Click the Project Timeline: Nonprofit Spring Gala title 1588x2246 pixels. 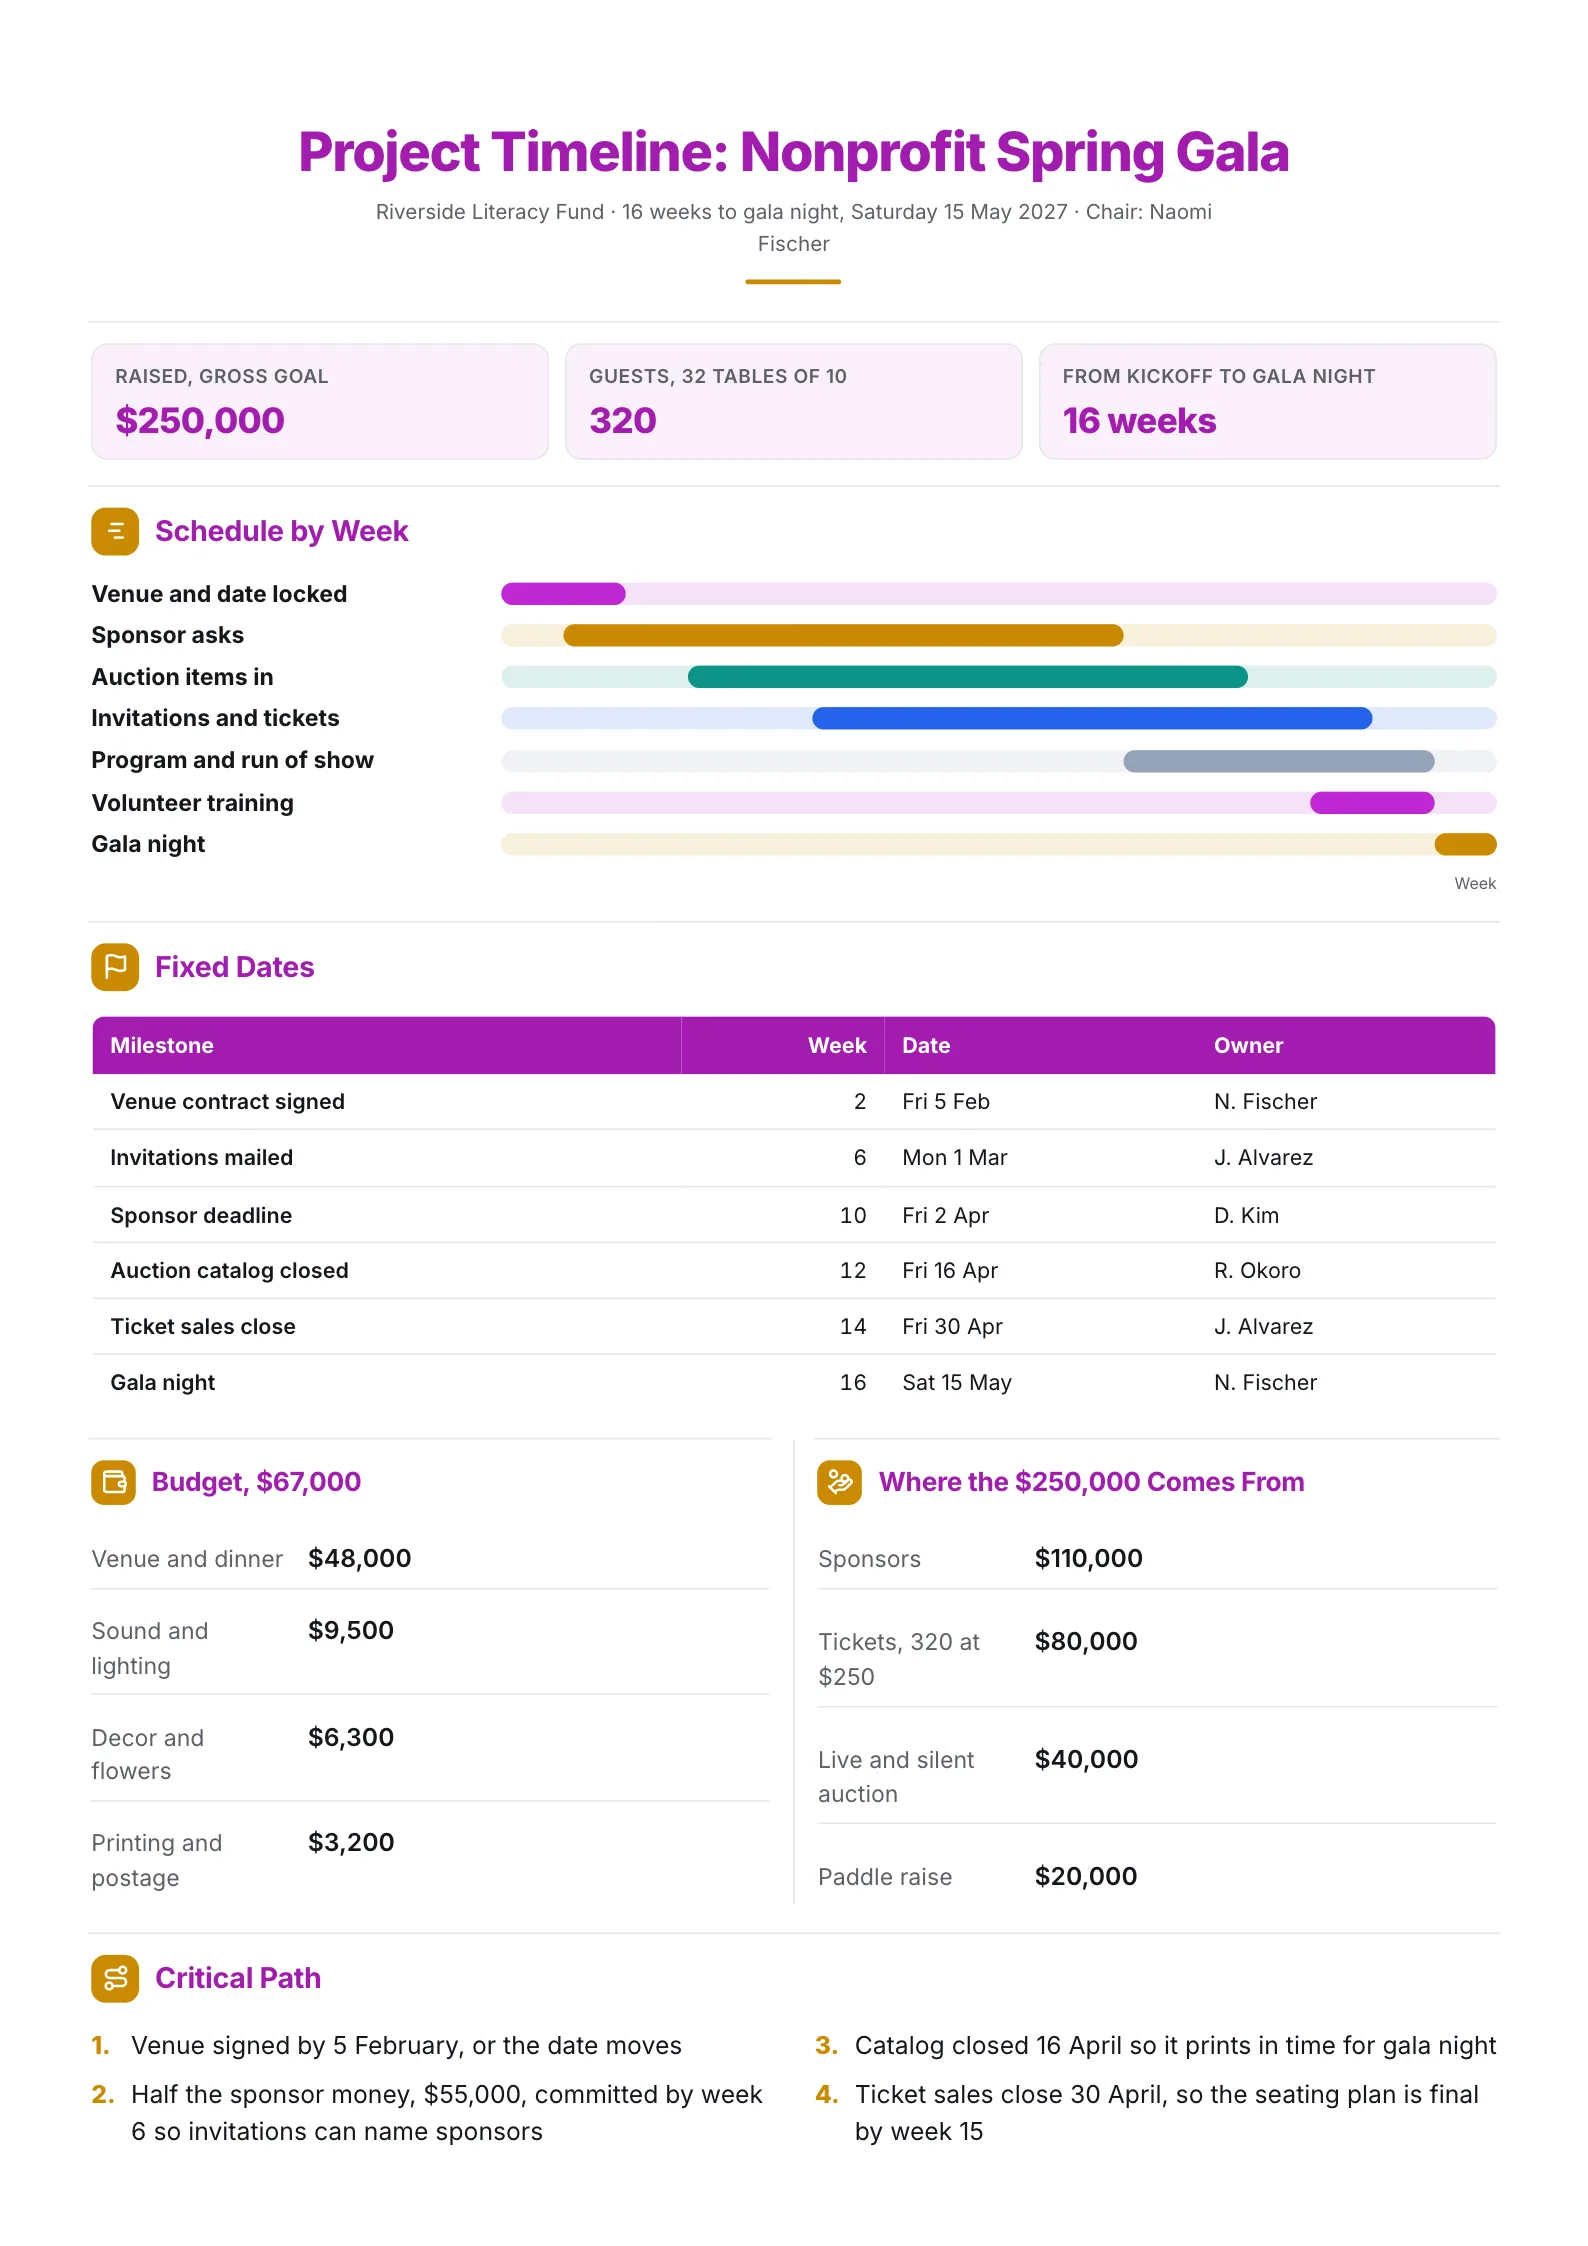(794, 152)
